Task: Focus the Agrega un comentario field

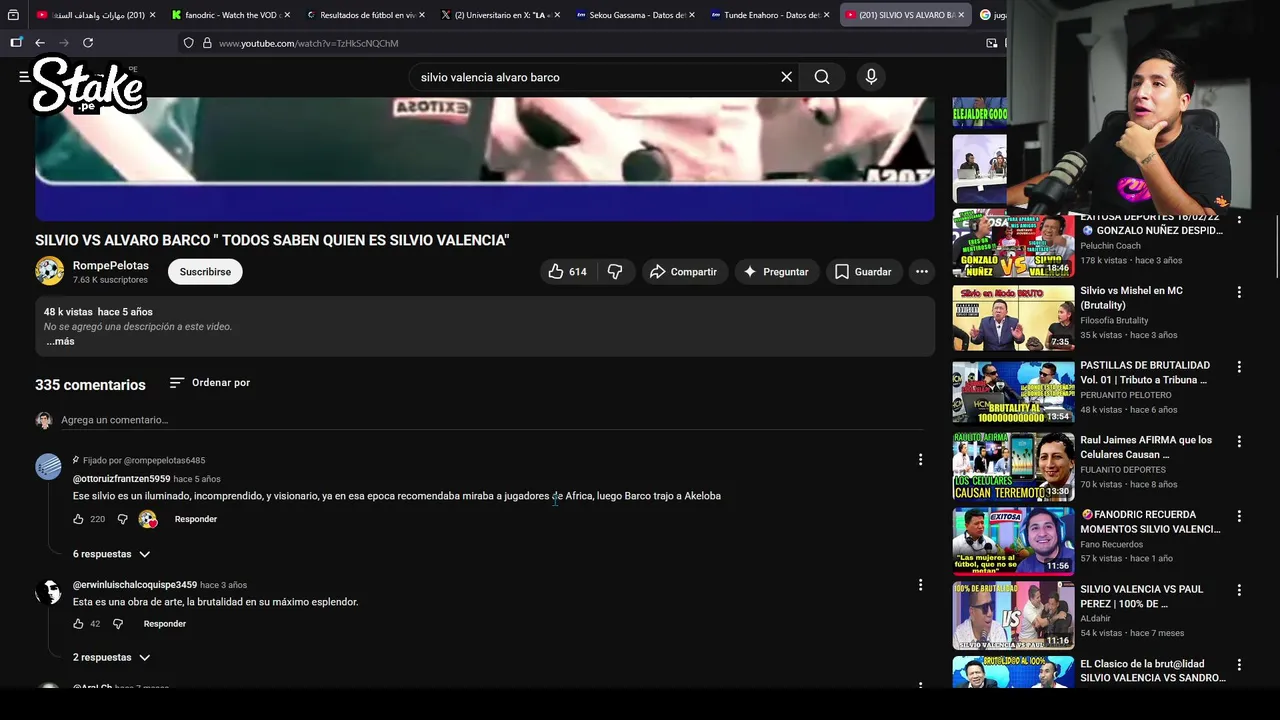Action: [490, 420]
